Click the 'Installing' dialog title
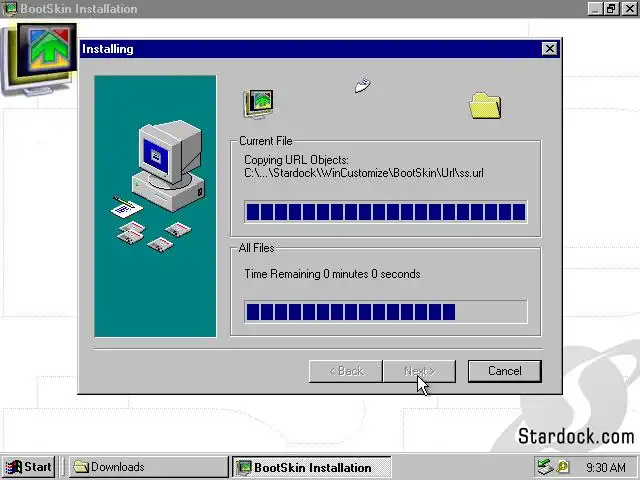The image size is (640, 480). (x=108, y=49)
